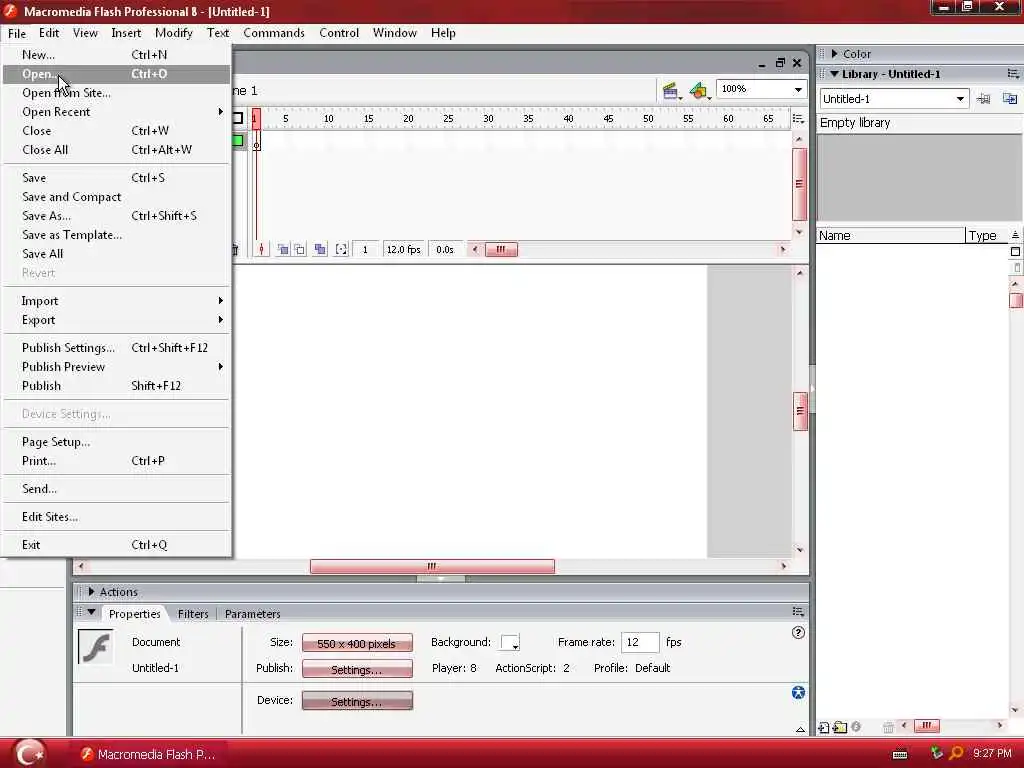Screen dimensions: 1024x768
Task: Click the Library Type column header
Action: pyautogui.click(x=987, y=236)
